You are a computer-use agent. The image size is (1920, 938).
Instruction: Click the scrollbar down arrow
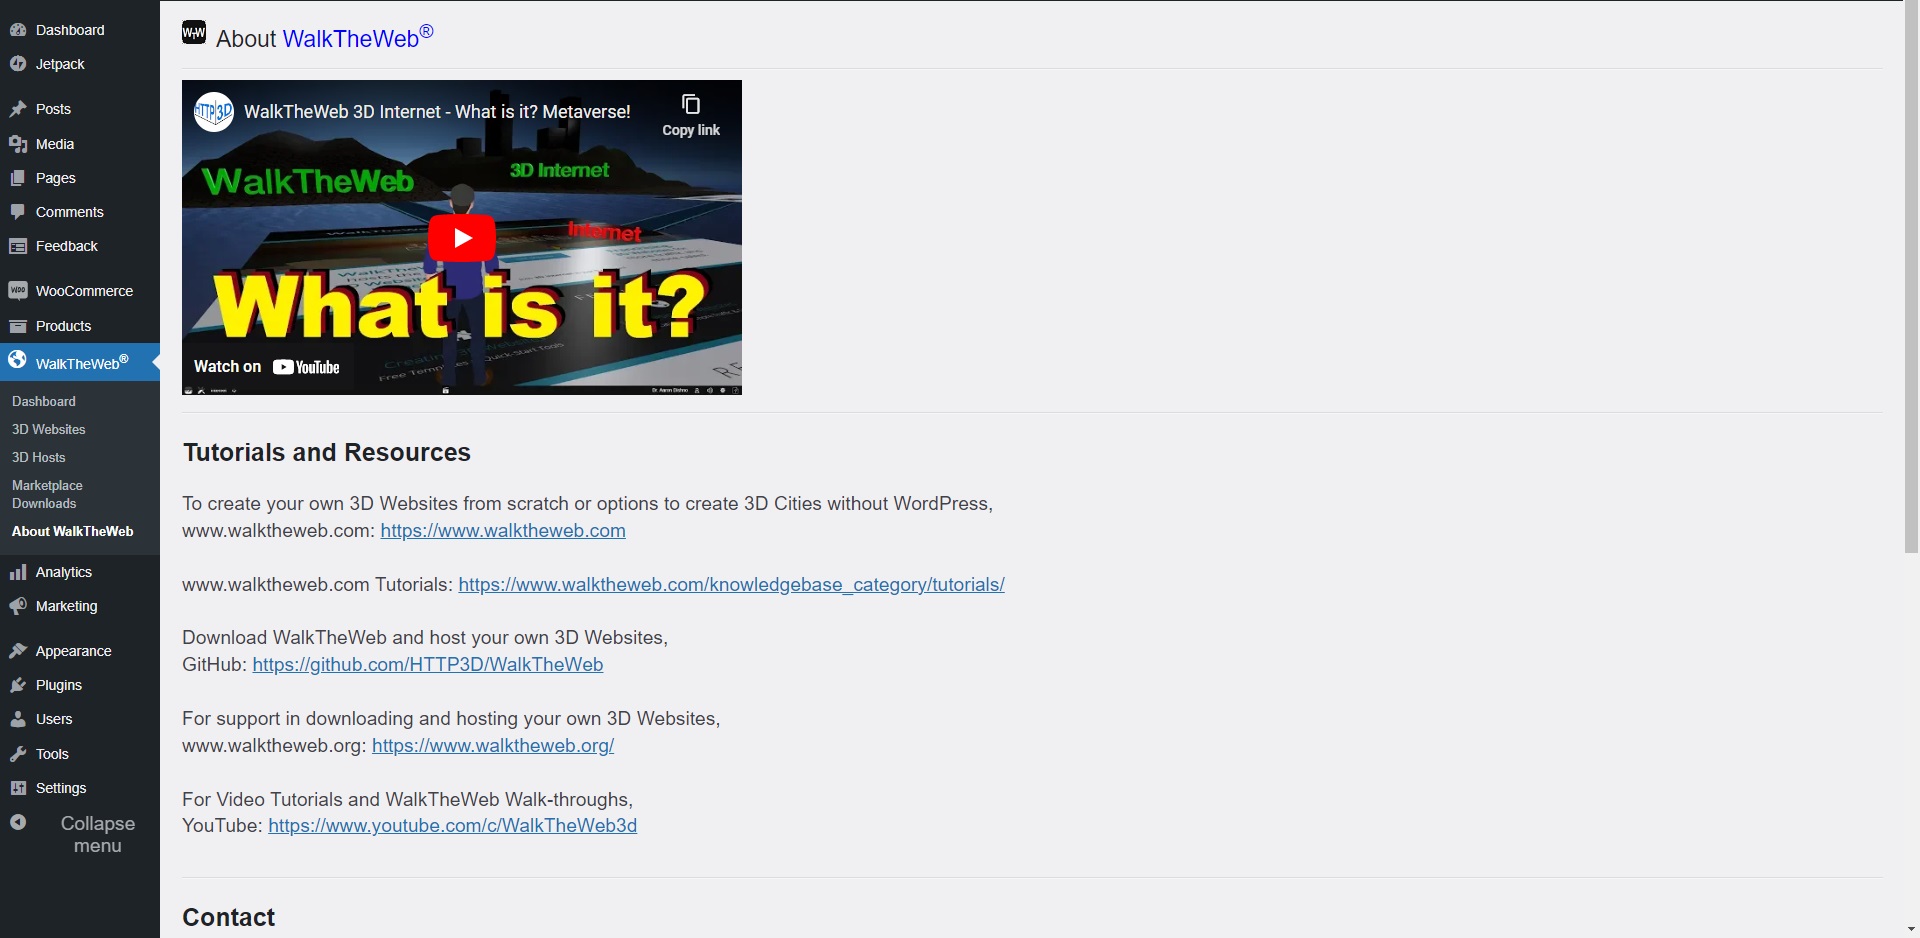(1911, 930)
